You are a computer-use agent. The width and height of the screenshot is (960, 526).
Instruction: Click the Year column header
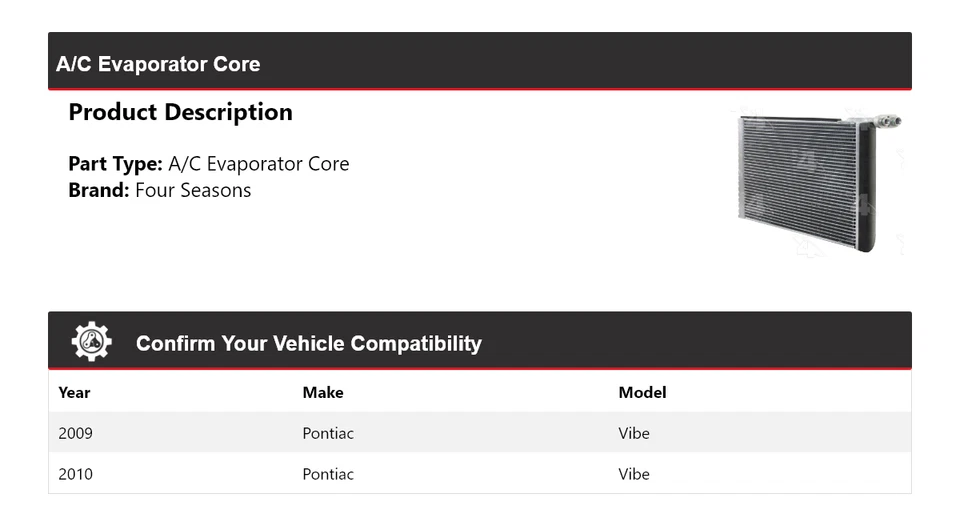74,392
